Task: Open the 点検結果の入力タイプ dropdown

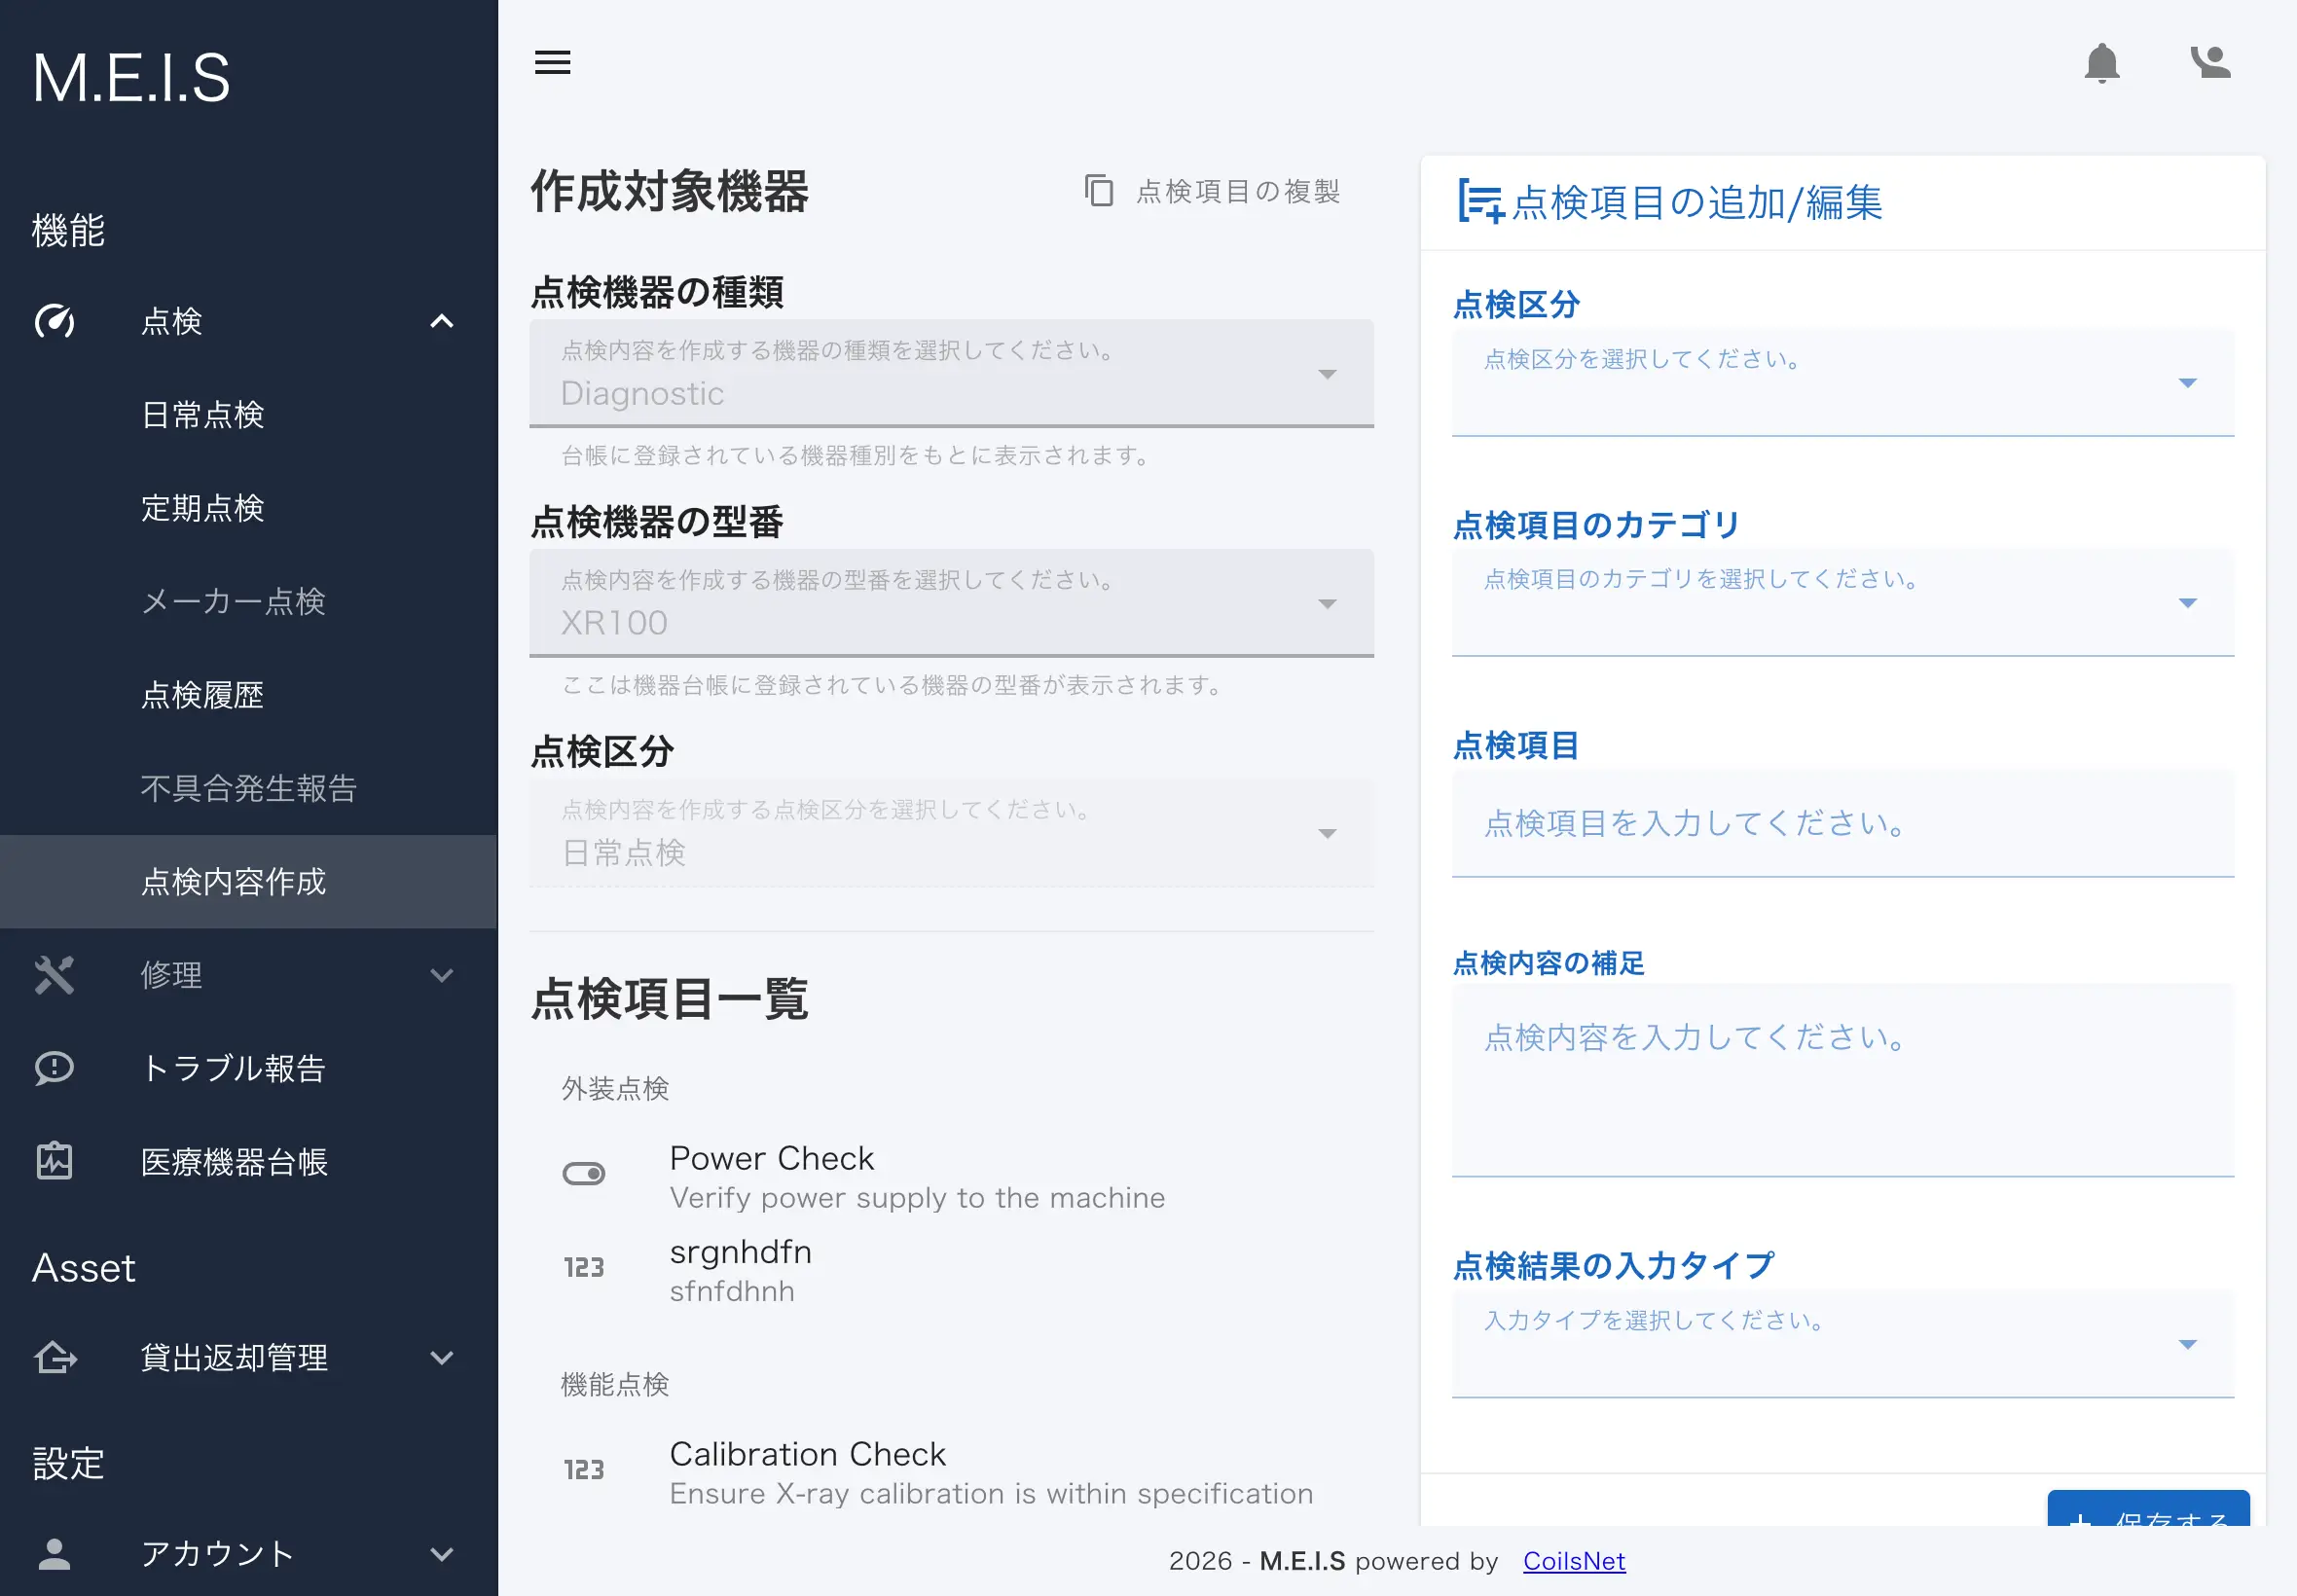Action: click(x=1842, y=1344)
